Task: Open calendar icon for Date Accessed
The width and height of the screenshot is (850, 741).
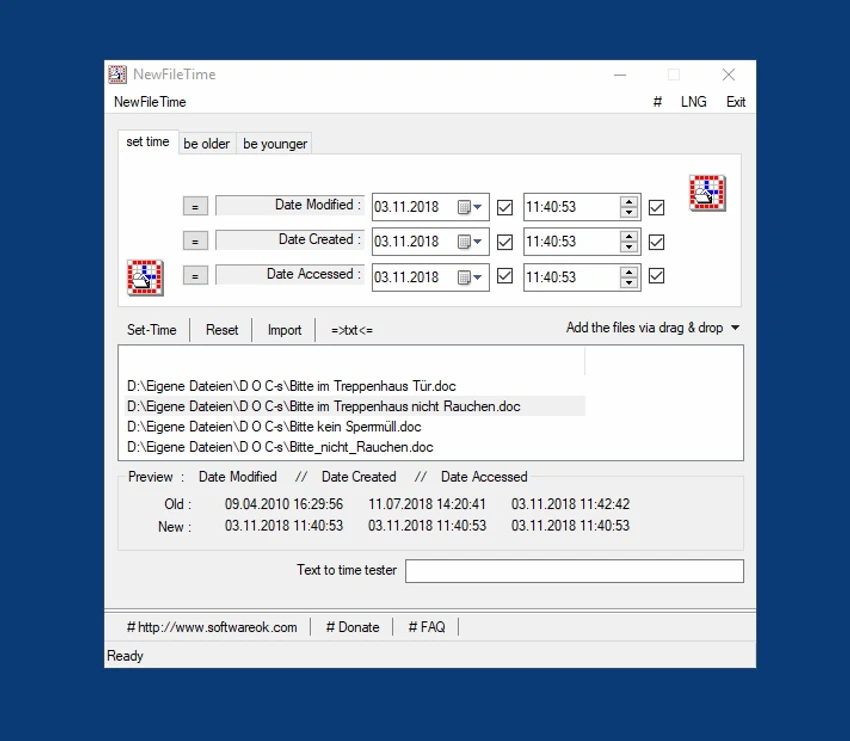Action: pos(463,278)
